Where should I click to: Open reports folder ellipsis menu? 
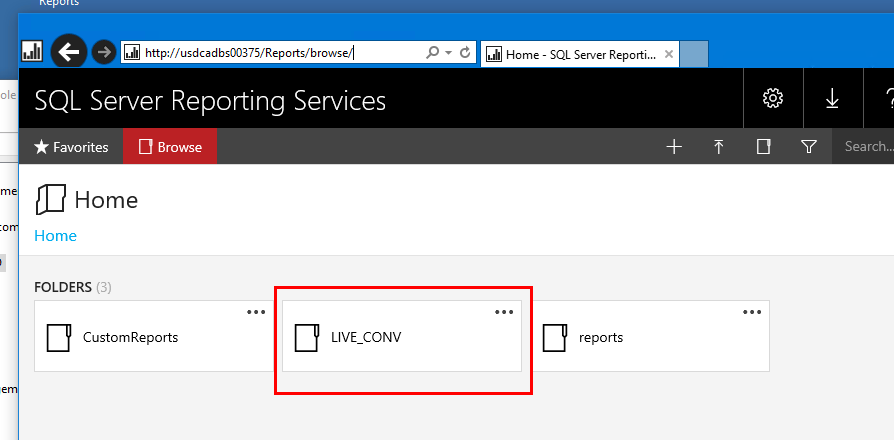tap(752, 312)
